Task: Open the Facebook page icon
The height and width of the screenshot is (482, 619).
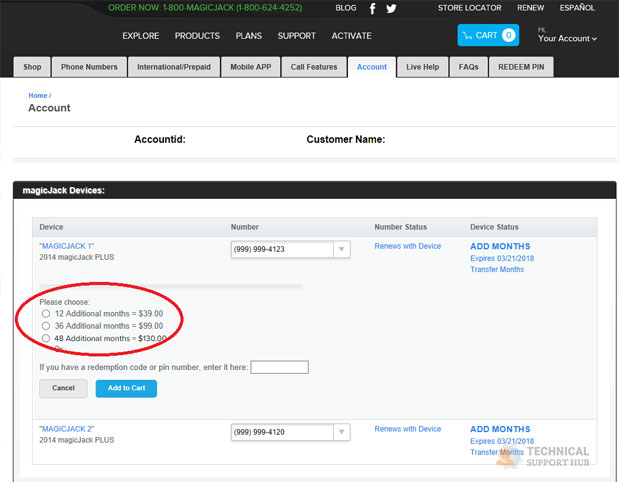Action: point(372,8)
